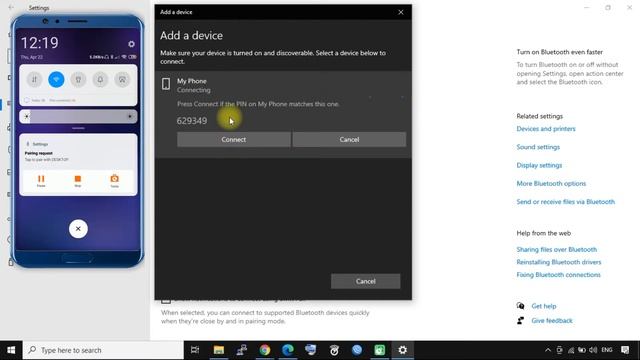640x360 pixels.
Task: Click the taskbar search box
Action: (103, 350)
